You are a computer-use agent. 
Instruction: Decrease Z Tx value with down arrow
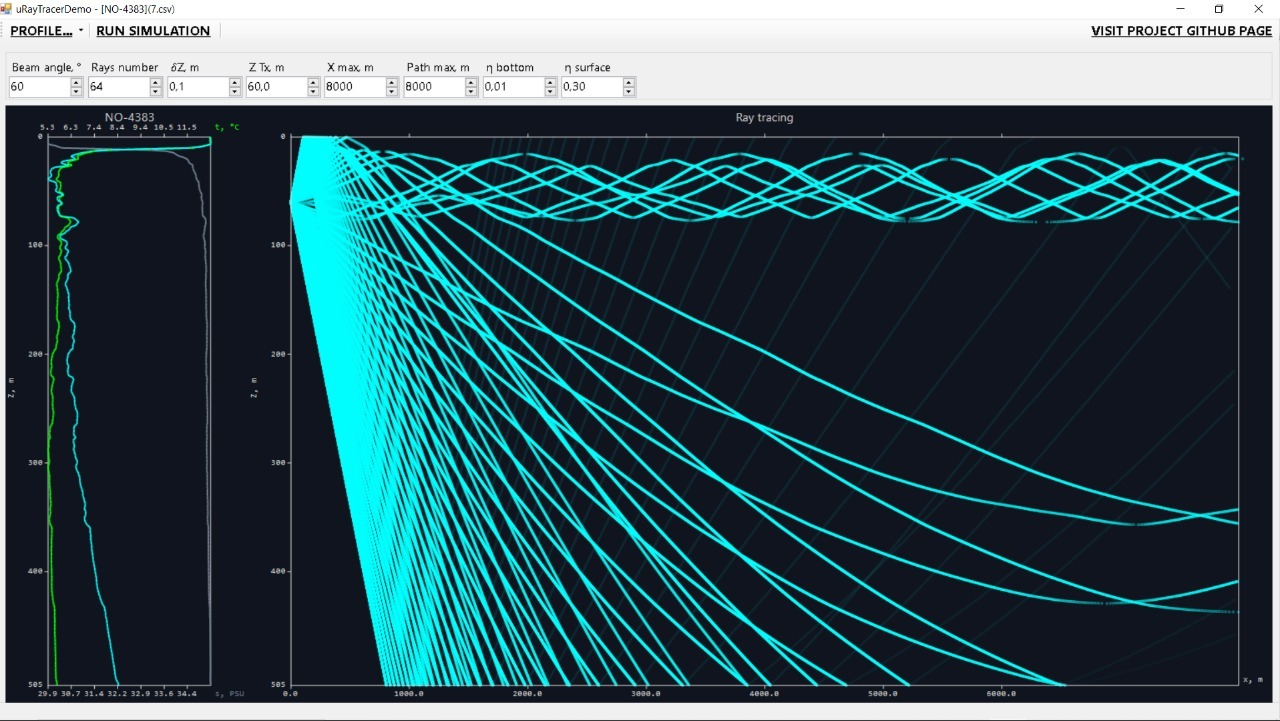313,92
